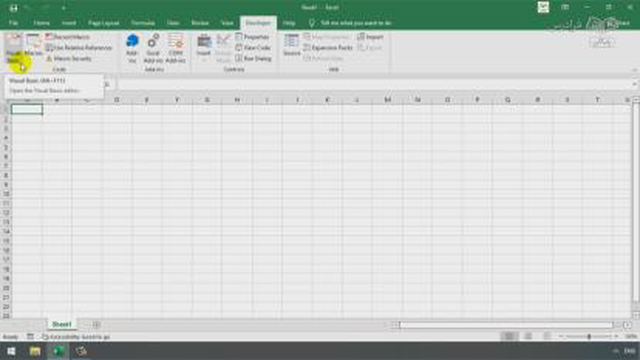
Task: Switch to the View tab
Action: coord(227,23)
